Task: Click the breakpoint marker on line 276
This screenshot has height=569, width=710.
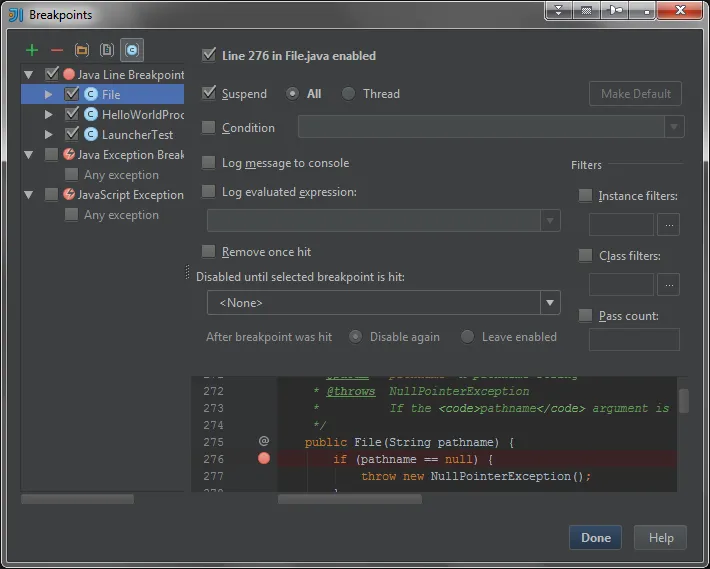Action: [264, 459]
